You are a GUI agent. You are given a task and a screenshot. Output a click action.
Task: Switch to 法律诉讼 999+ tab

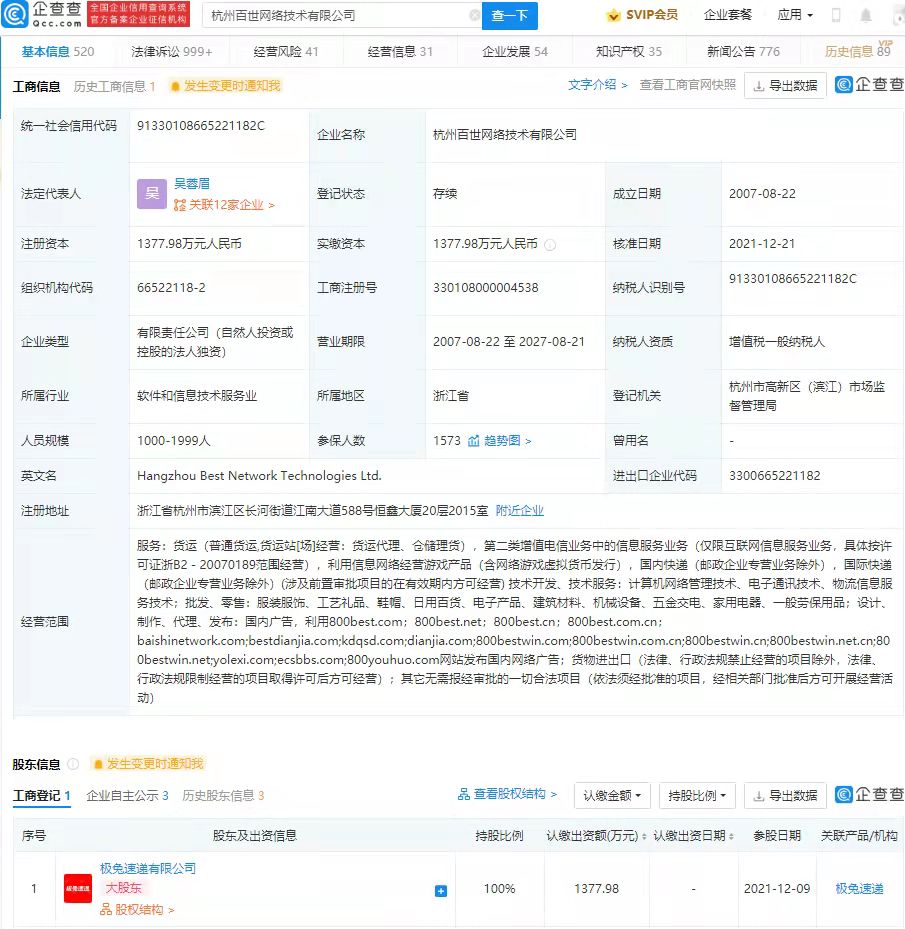[172, 52]
